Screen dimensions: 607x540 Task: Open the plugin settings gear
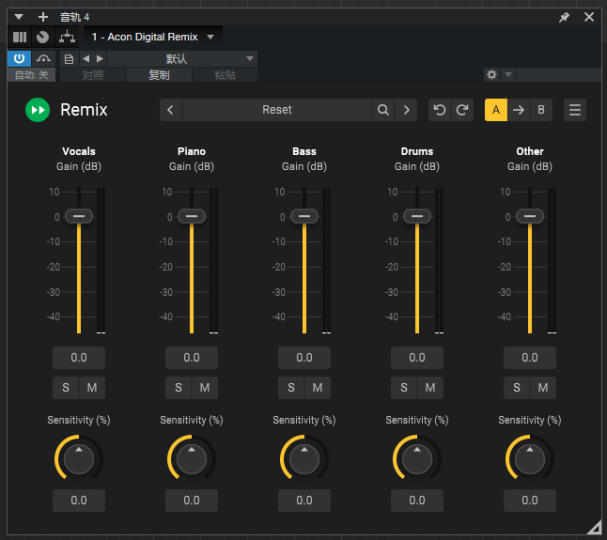click(x=491, y=75)
